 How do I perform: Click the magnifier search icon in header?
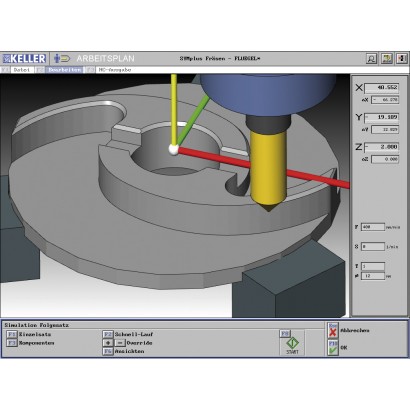[371, 59]
